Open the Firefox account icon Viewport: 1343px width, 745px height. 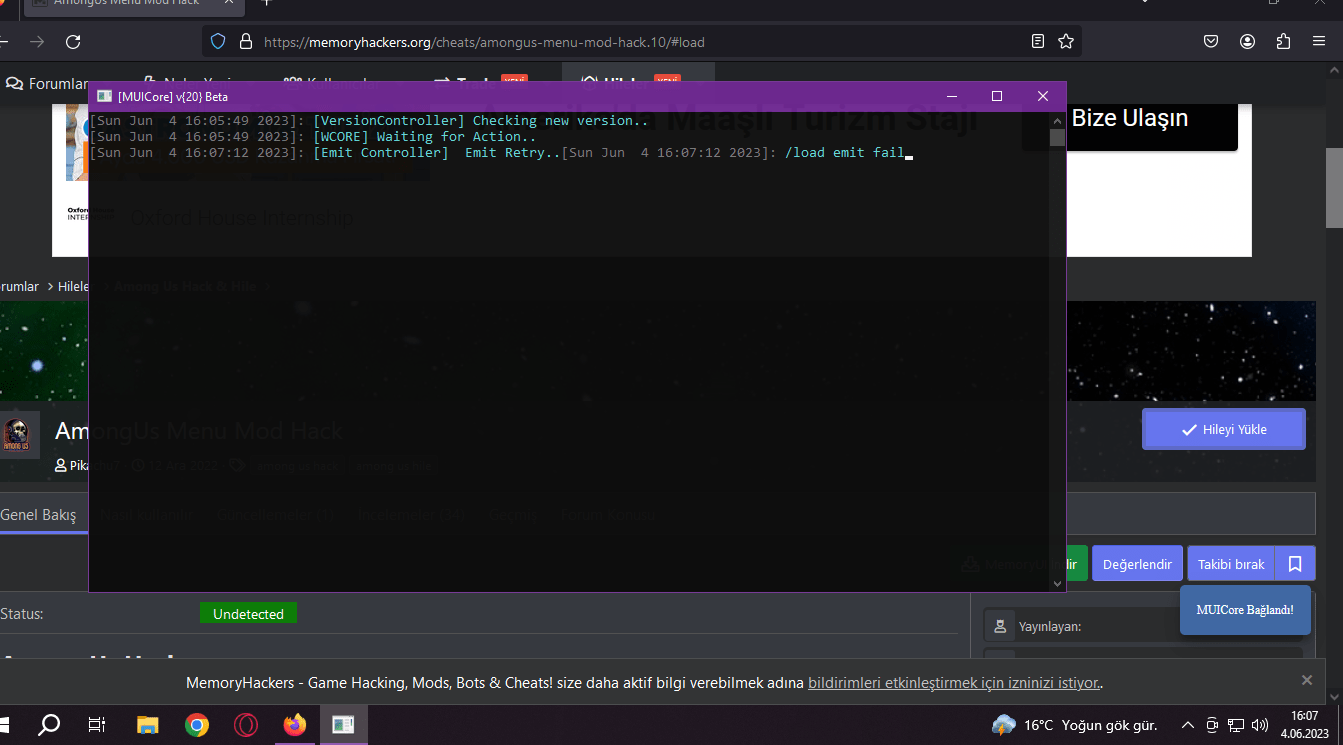tap(1247, 42)
